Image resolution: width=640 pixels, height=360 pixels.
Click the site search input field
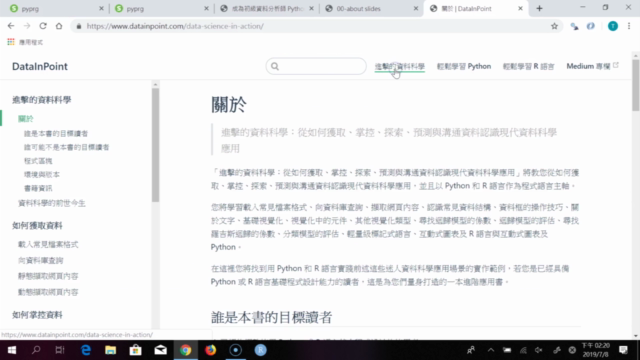[316, 66]
